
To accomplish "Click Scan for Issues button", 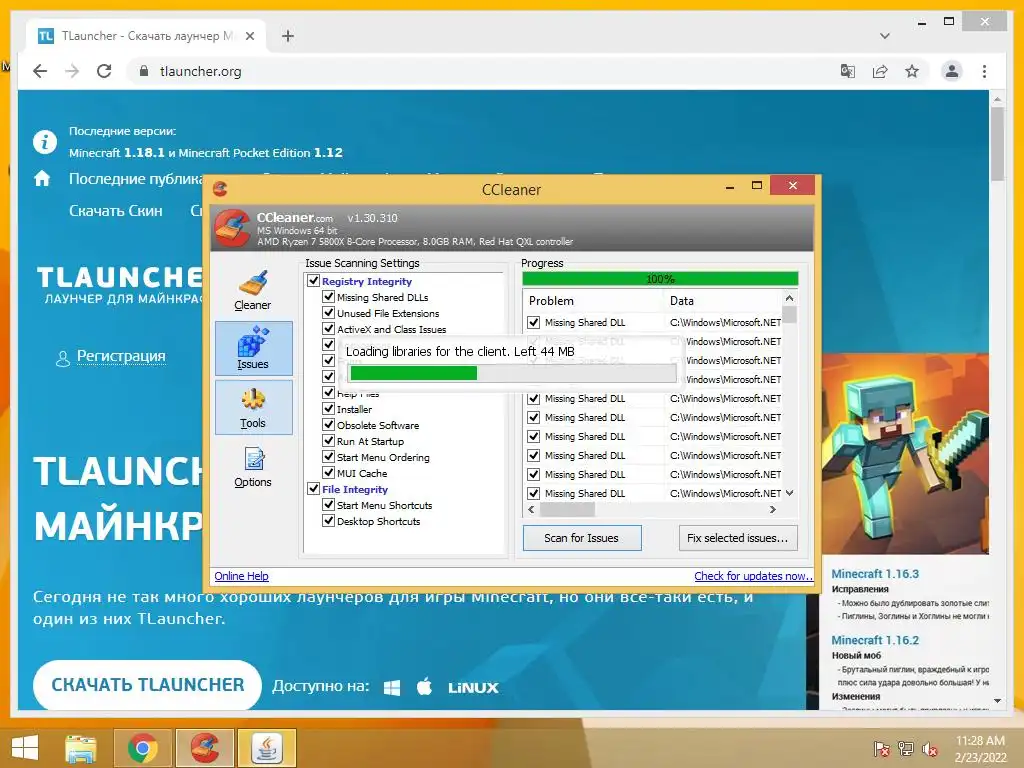I will (582, 538).
